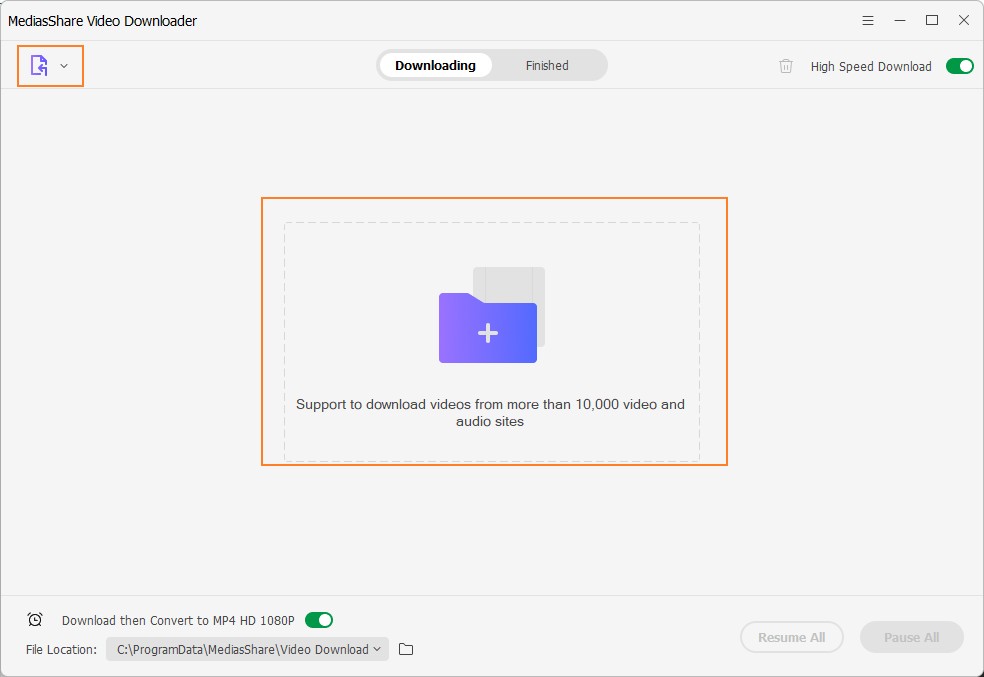Disable the High Speed Download switch
This screenshot has width=984, height=677.
click(x=959, y=66)
